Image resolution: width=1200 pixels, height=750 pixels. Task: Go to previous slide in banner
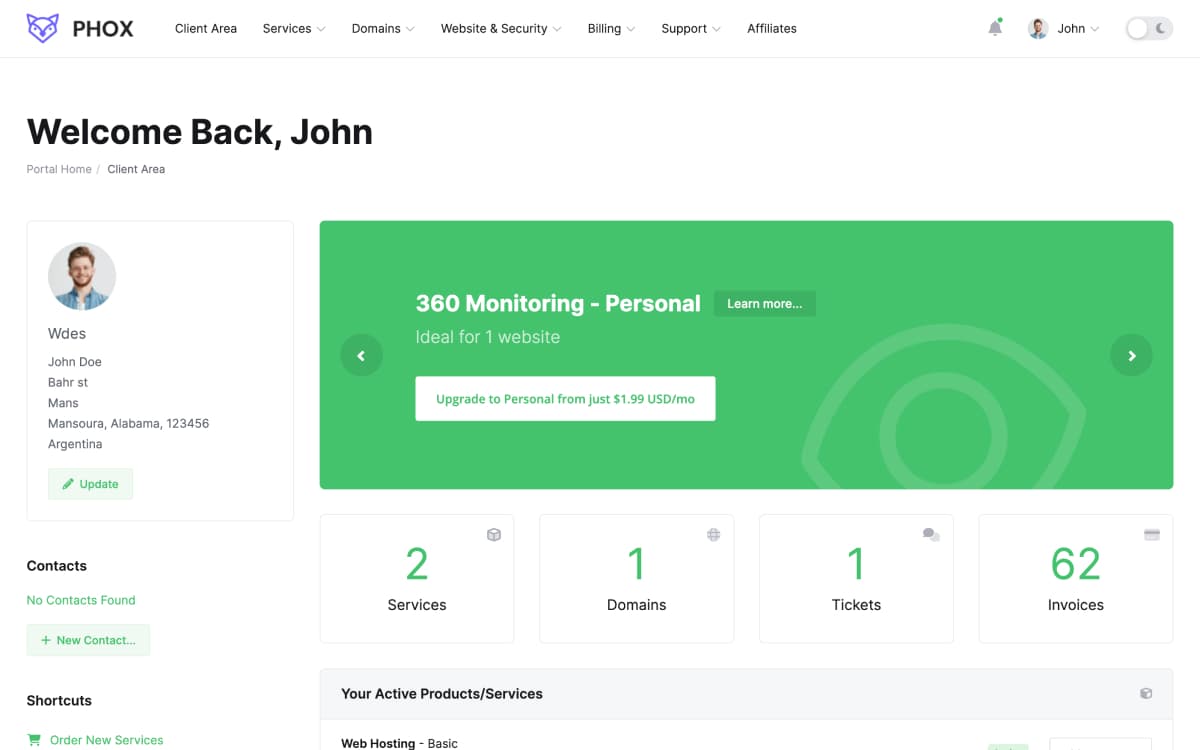click(x=361, y=355)
